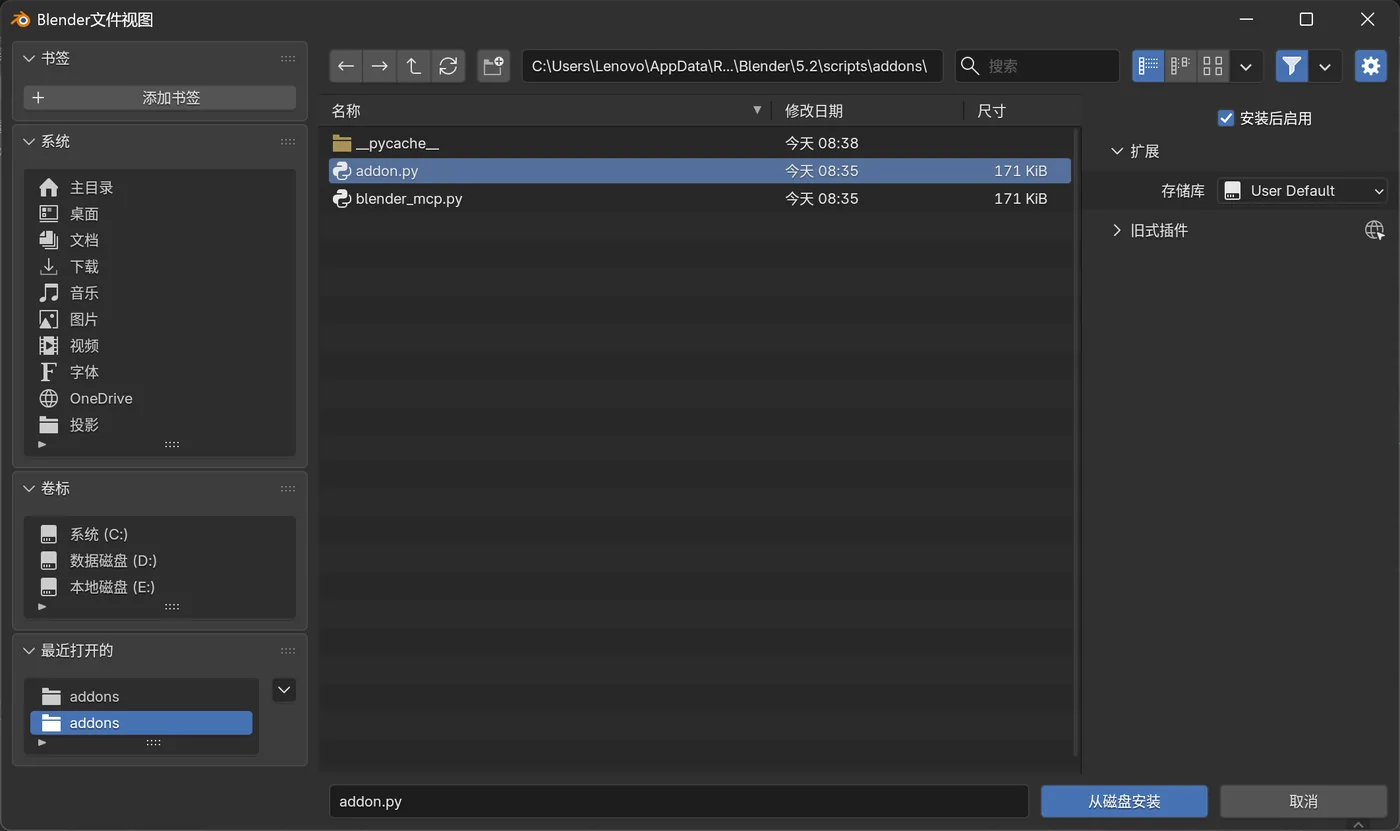This screenshot has height=831, width=1400.
Task: Click the 取消 cancel button
Action: pyautogui.click(x=1304, y=801)
